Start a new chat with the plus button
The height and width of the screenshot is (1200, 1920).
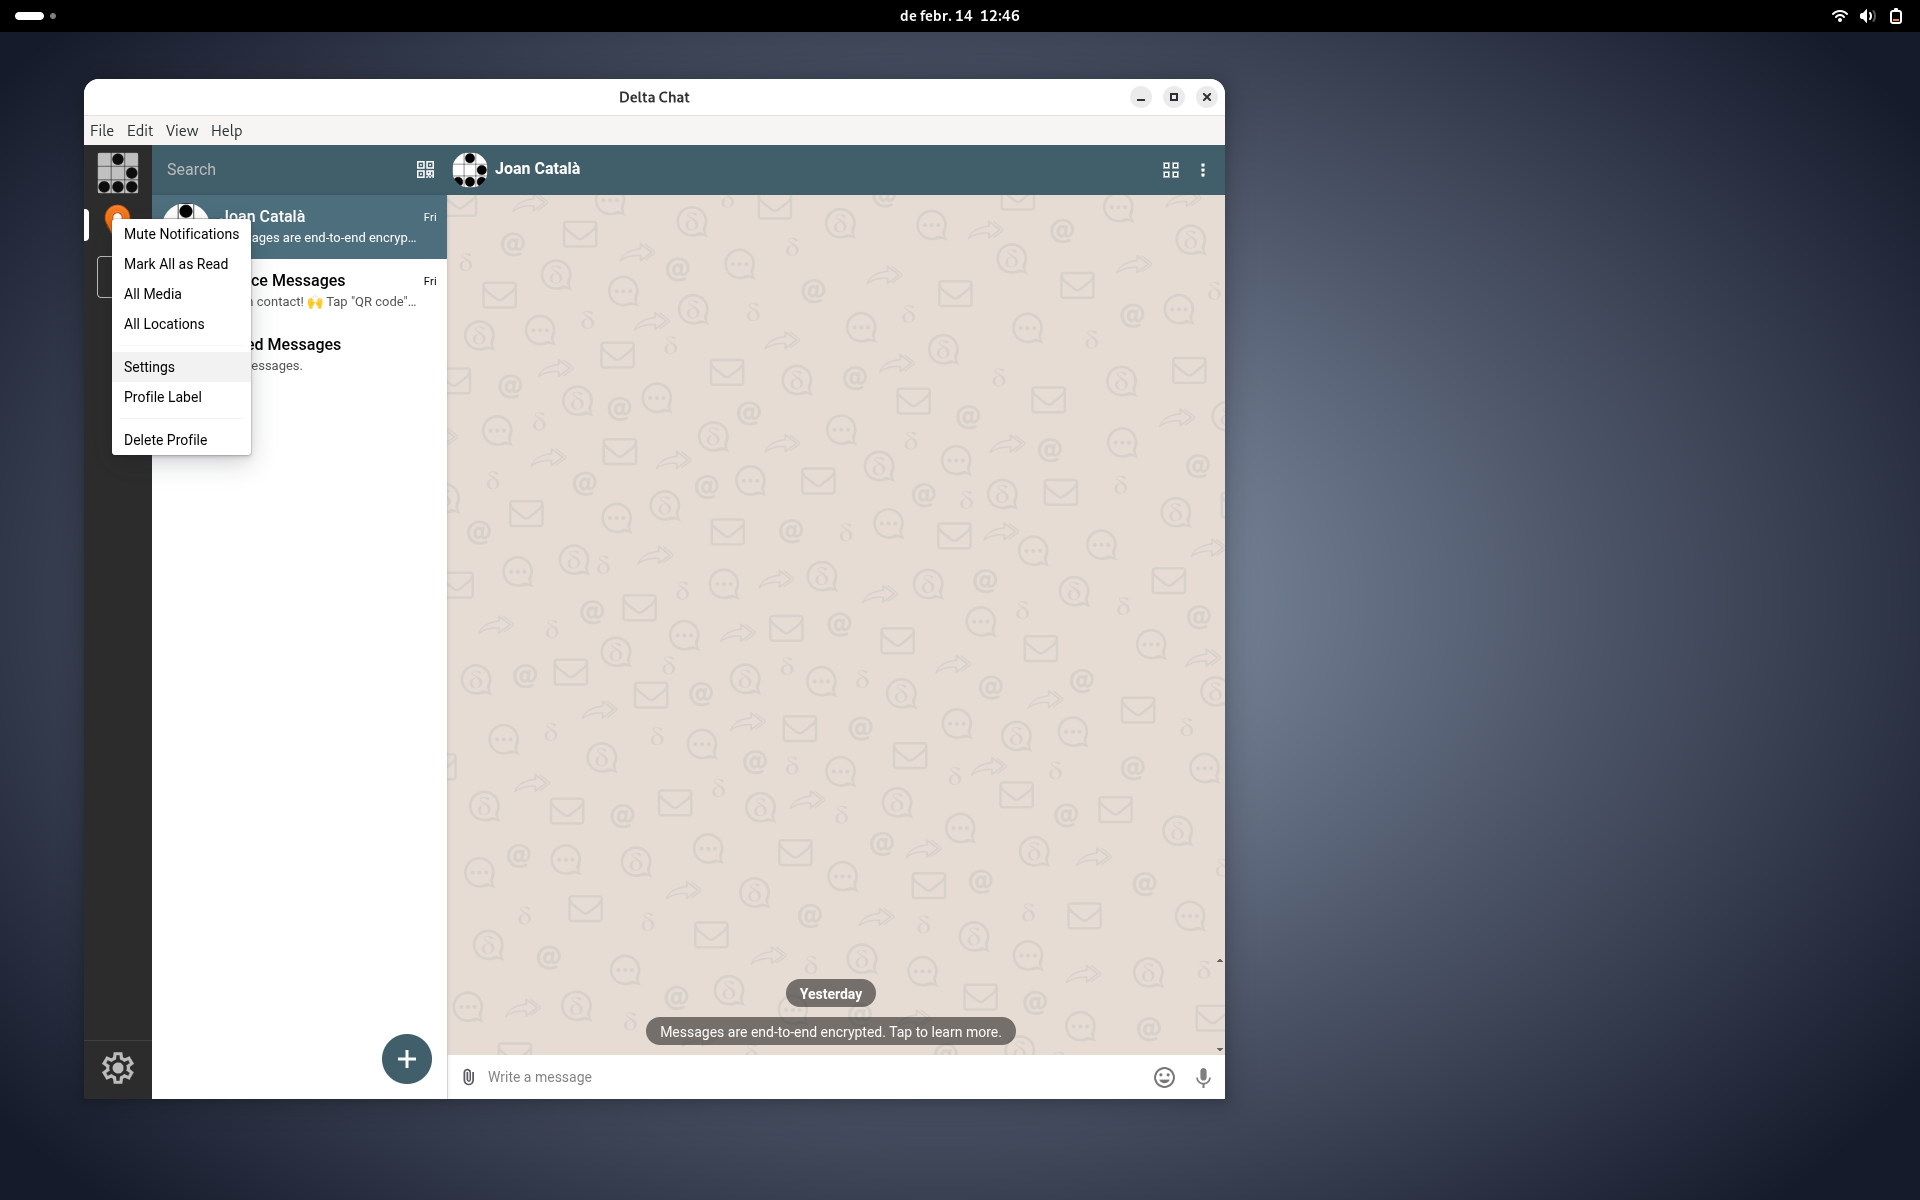tap(406, 1058)
